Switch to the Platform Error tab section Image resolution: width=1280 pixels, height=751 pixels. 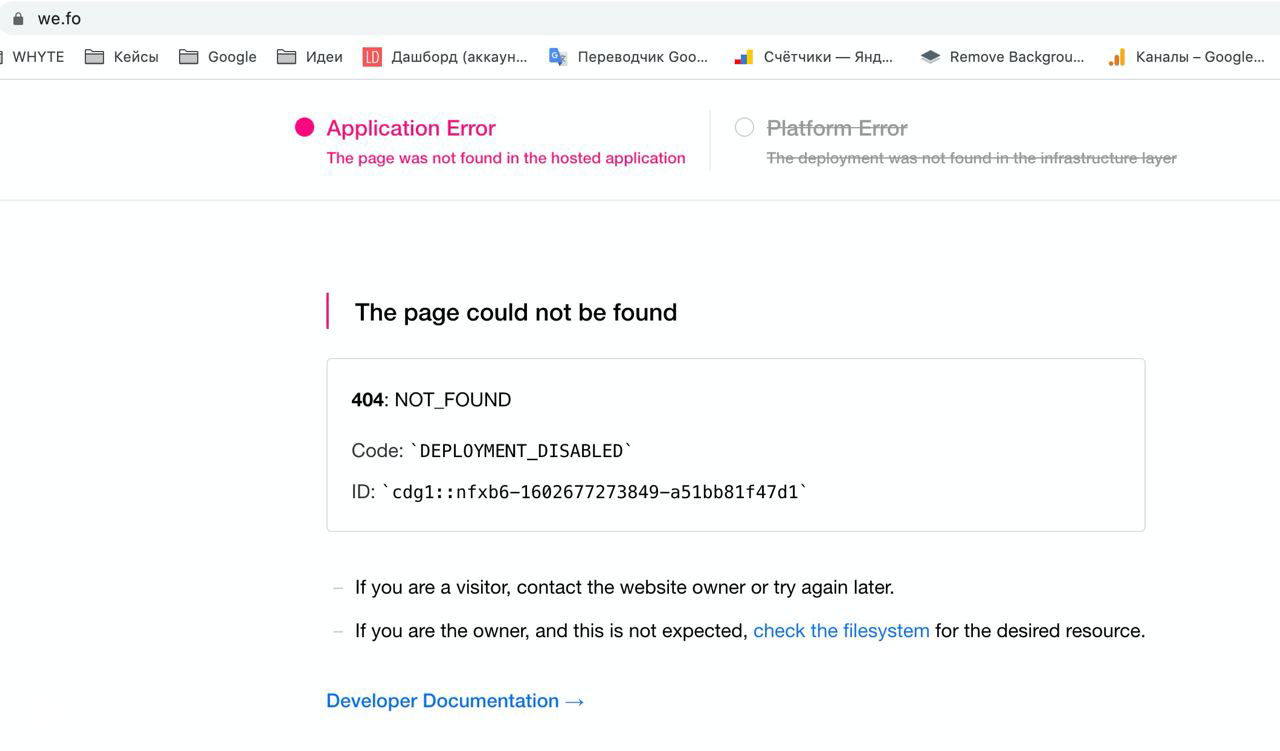click(836, 127)
